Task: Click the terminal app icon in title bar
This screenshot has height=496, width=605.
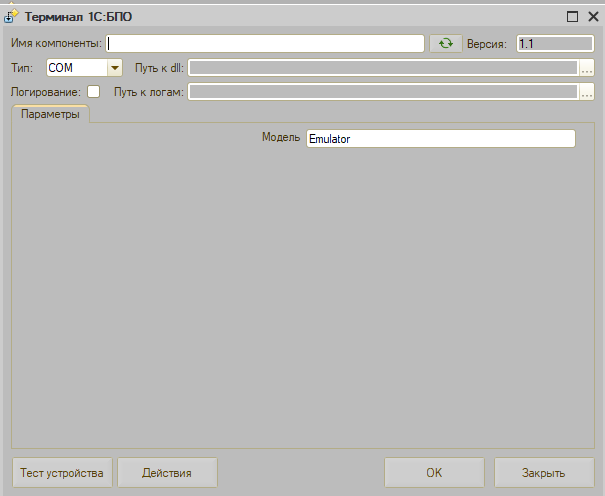Action: [x=12, y=16]
